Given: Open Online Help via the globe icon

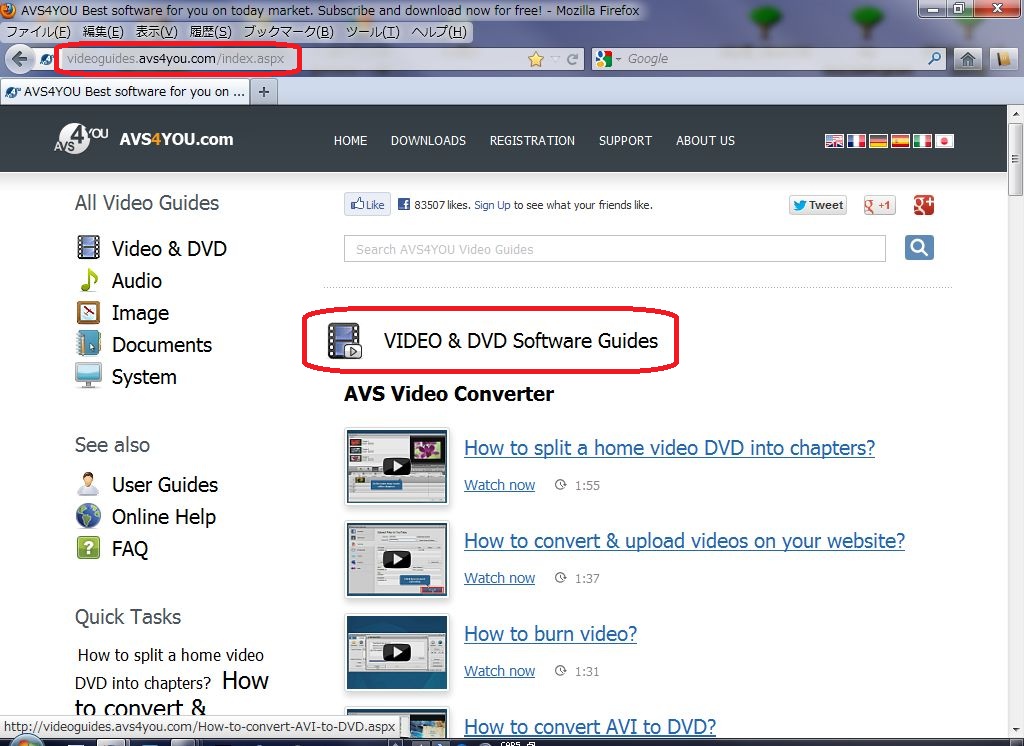Looking at the screenshot, I should coord(88,516).
